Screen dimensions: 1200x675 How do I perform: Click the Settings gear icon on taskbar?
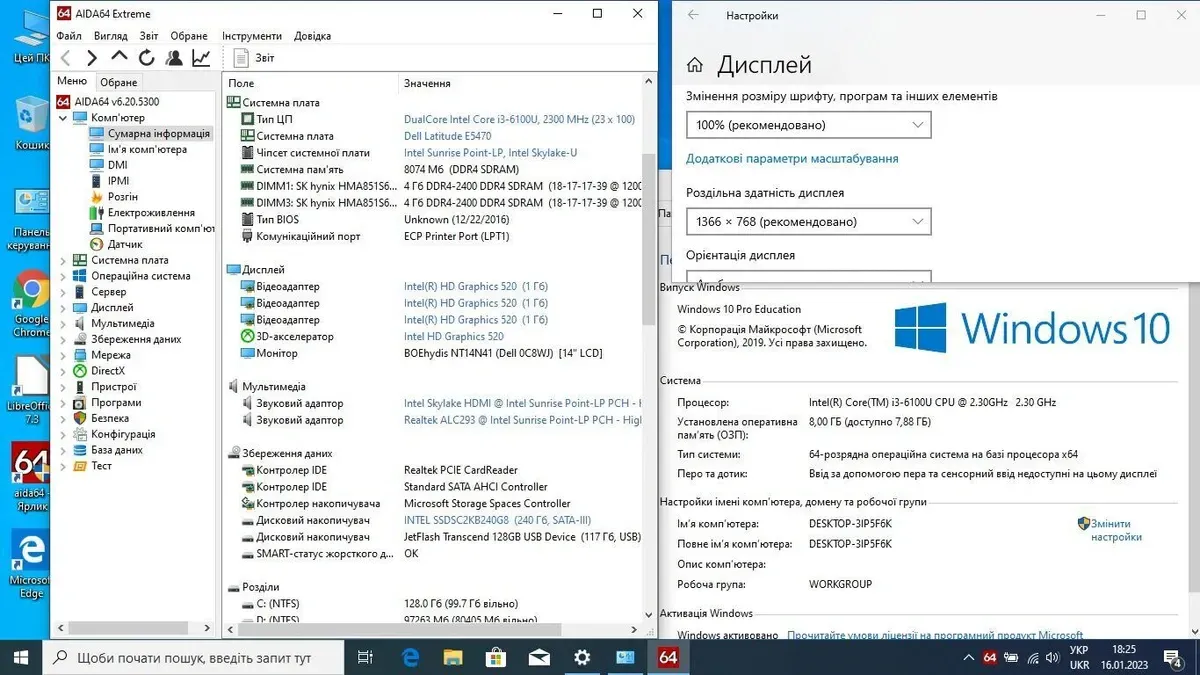pos(582,657)
